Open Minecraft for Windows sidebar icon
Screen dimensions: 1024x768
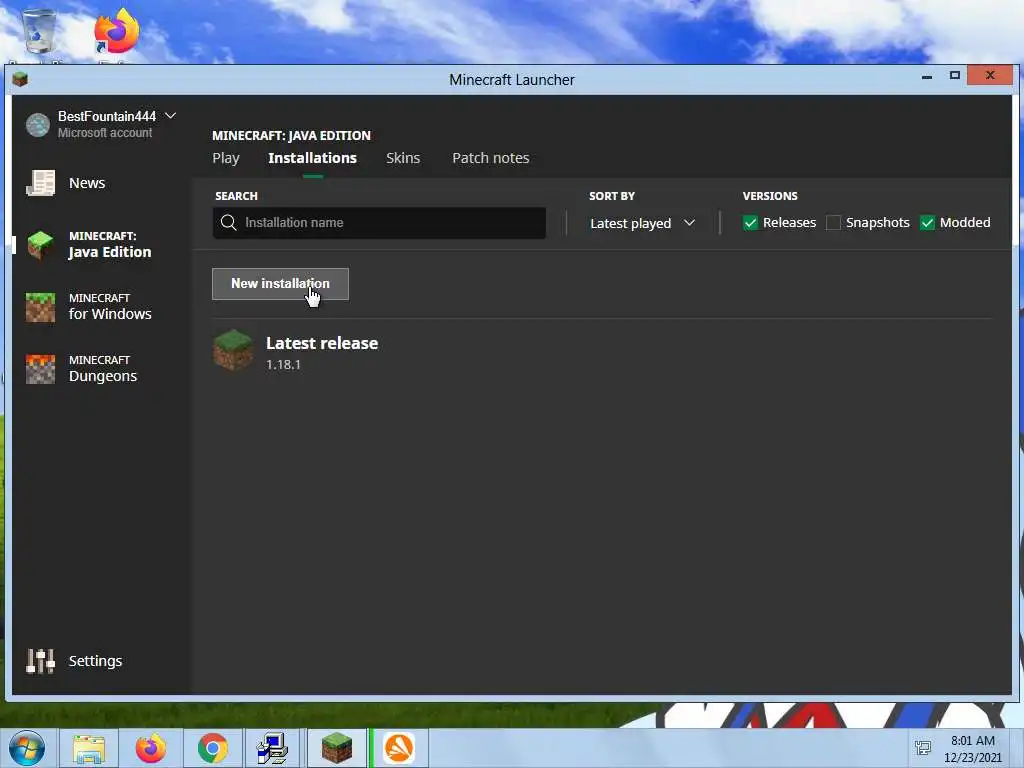(40, 307)
